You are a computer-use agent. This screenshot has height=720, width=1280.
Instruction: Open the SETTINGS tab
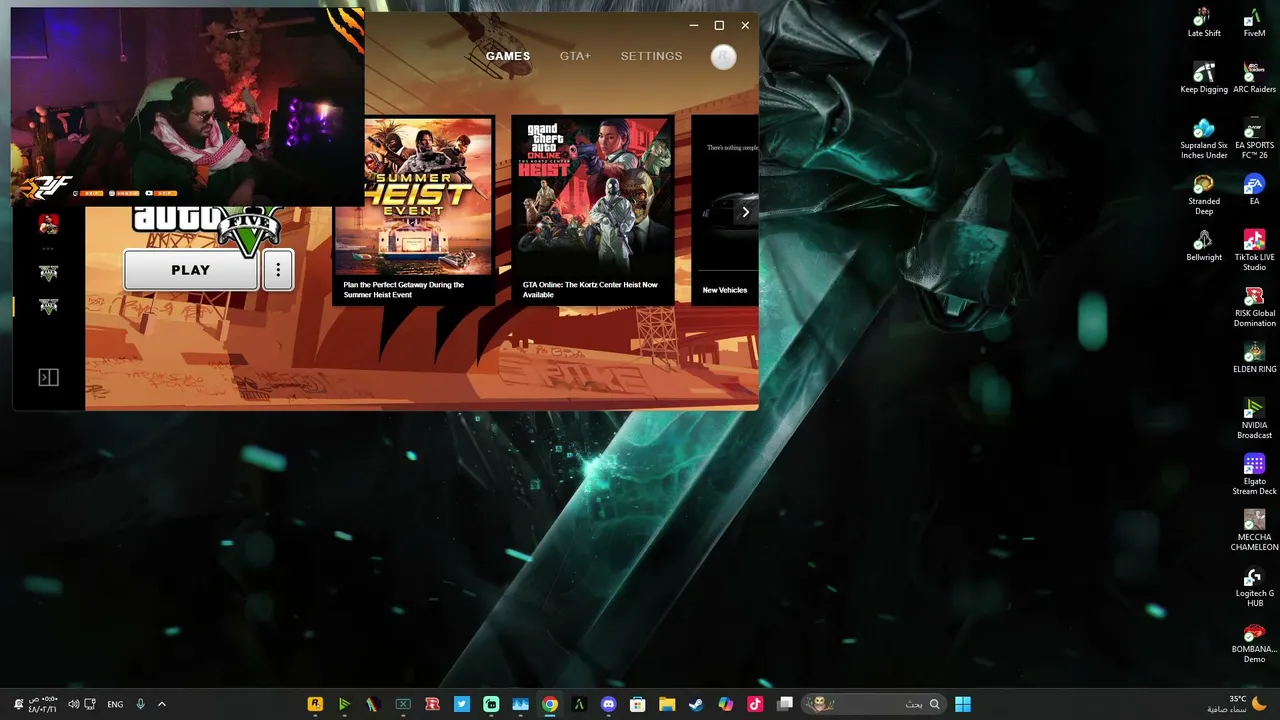coord(651,56)
